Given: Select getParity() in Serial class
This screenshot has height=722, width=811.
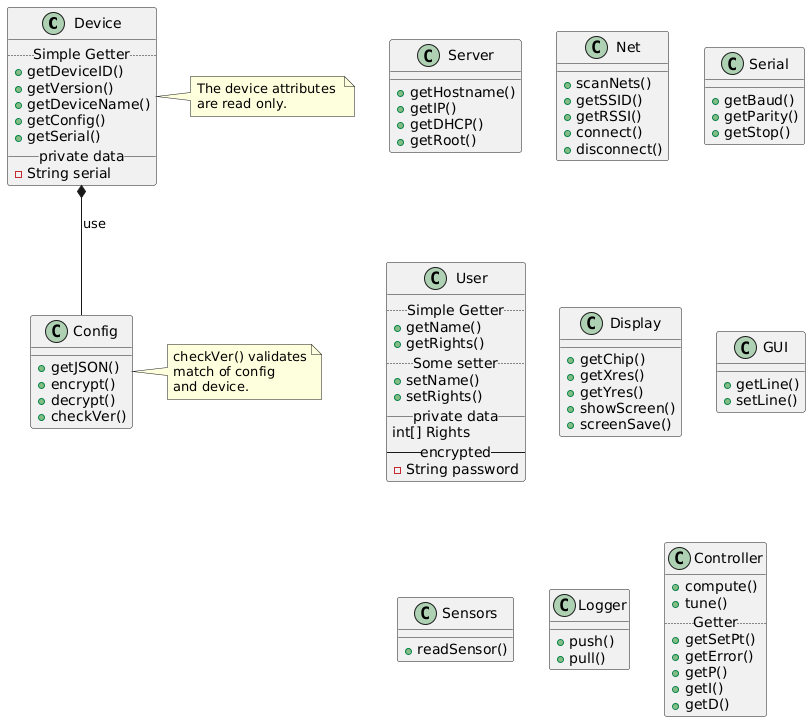Looking at the screenshot, I should point(761,116).
